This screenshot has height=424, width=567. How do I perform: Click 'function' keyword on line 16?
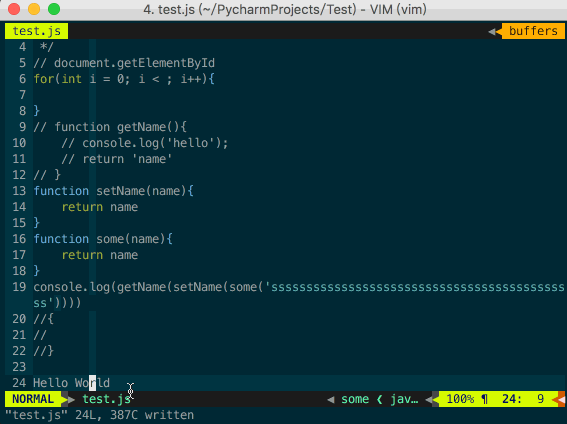point(61,239)
